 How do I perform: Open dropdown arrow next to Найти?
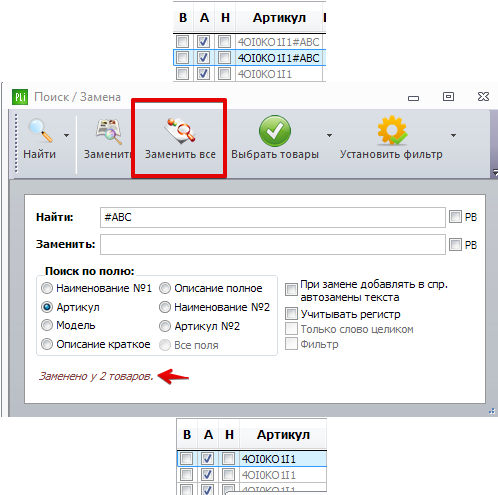point(66,135)
